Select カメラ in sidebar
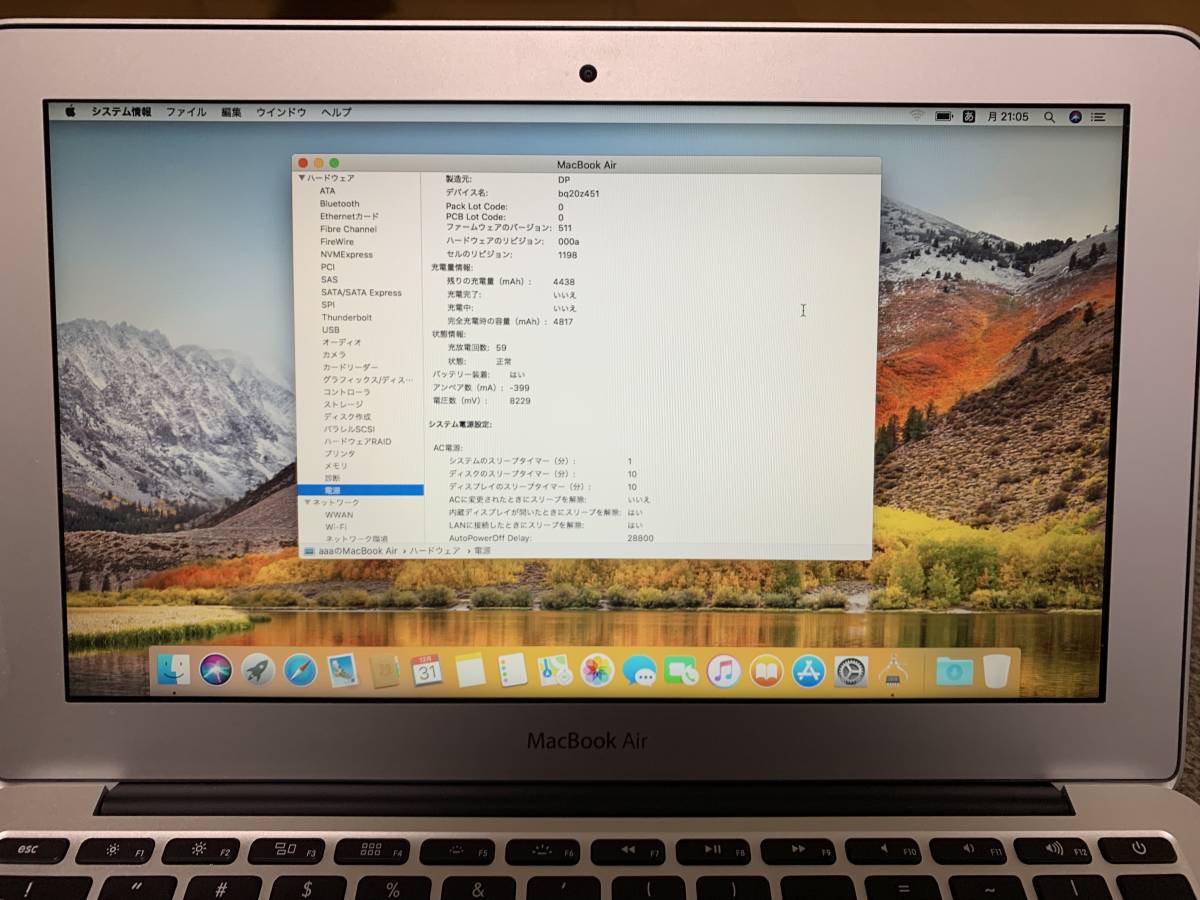The height and width of the screenshot is (900, 1200). pos(334,355)
